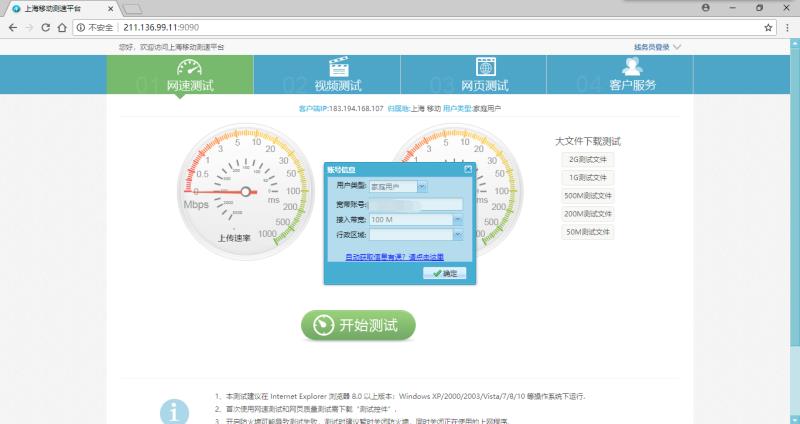Select the 上海移动测速平台 browser tab
Viewport: 800px width, 424px height.
(61, 9)
